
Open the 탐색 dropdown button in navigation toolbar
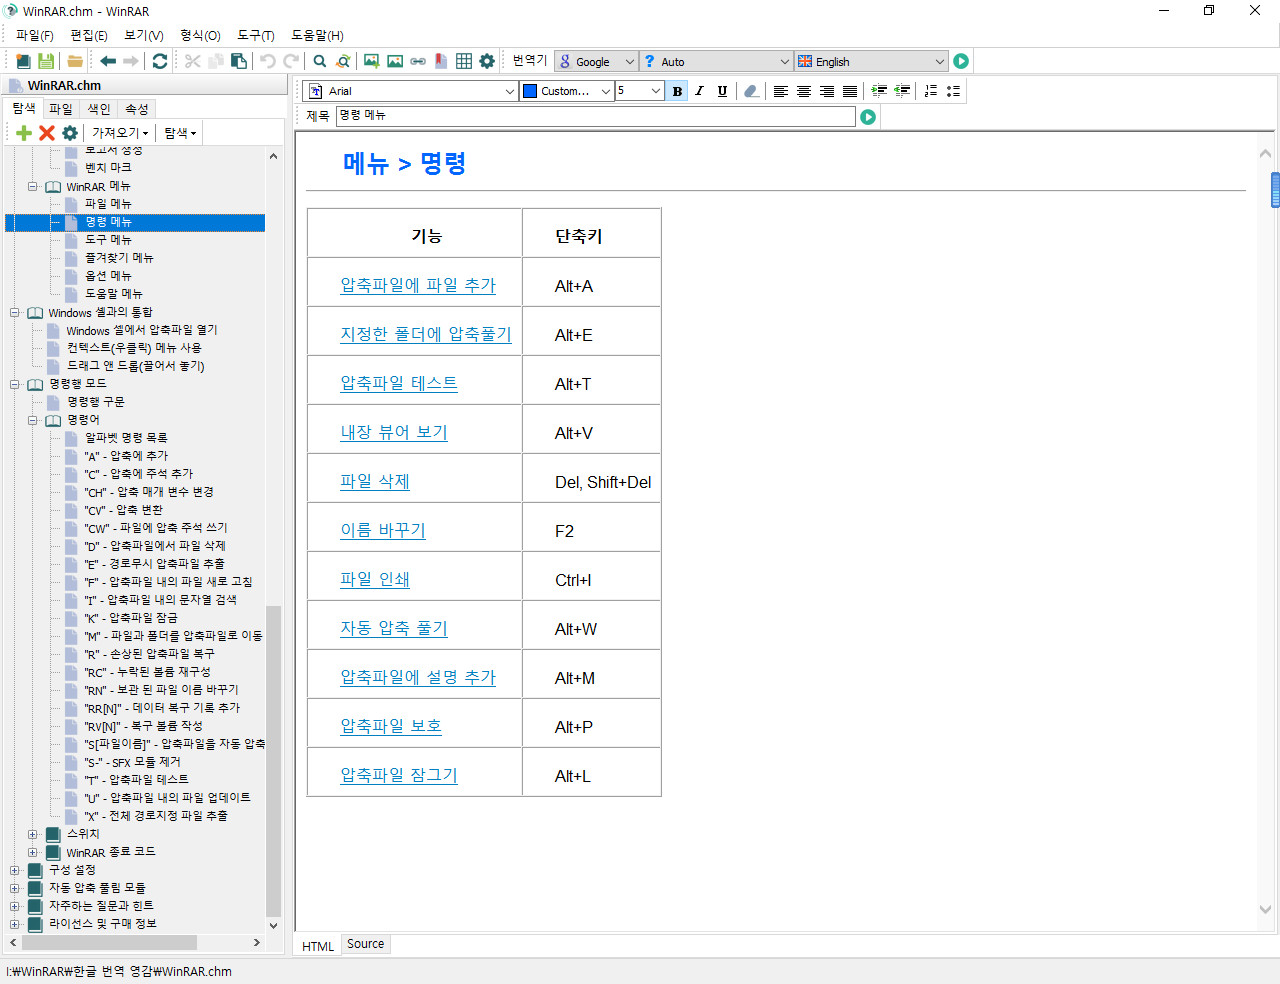point(181,133)
